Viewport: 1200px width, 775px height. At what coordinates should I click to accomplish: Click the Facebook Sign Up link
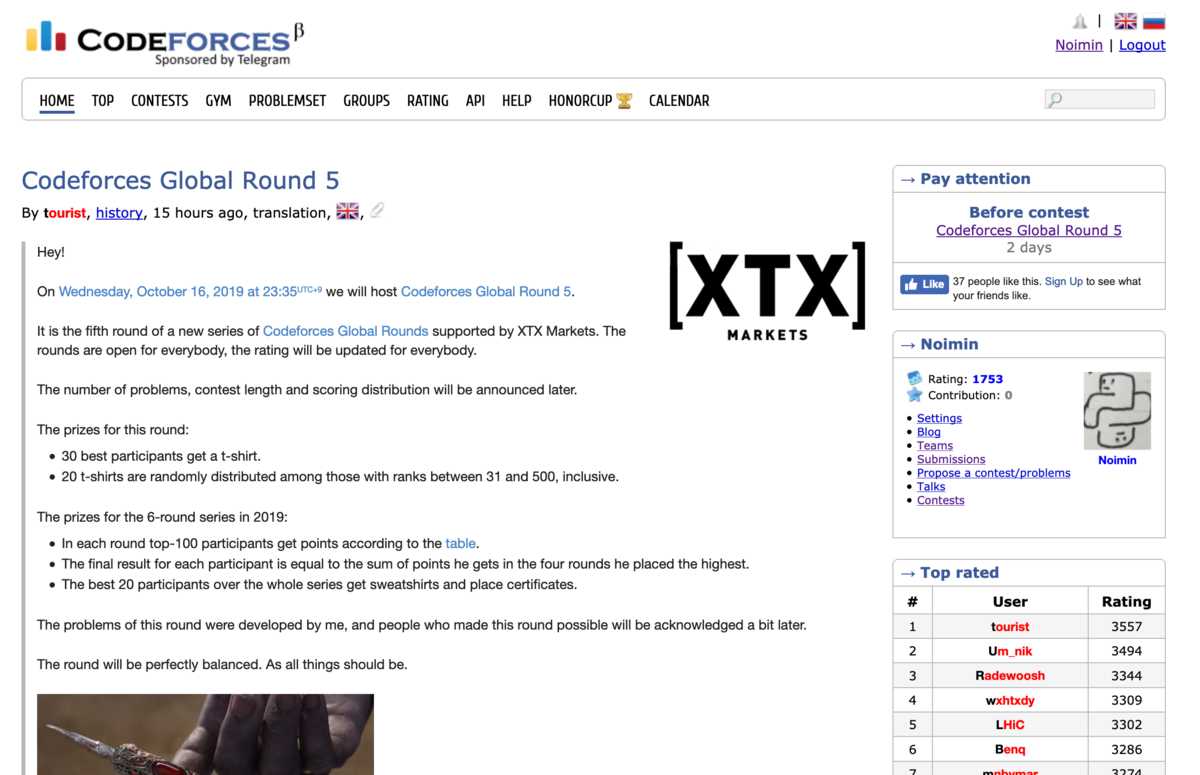point(1063,281)
